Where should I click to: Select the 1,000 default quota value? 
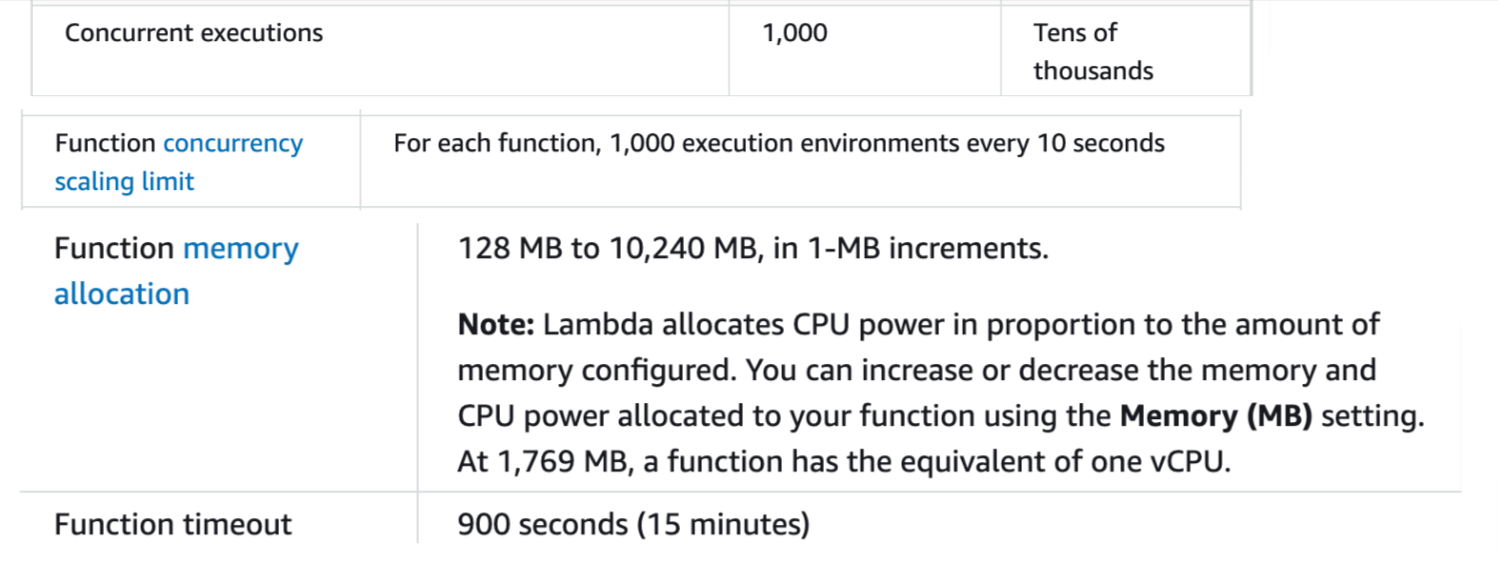pyautogui.click(x=795, y=33)
